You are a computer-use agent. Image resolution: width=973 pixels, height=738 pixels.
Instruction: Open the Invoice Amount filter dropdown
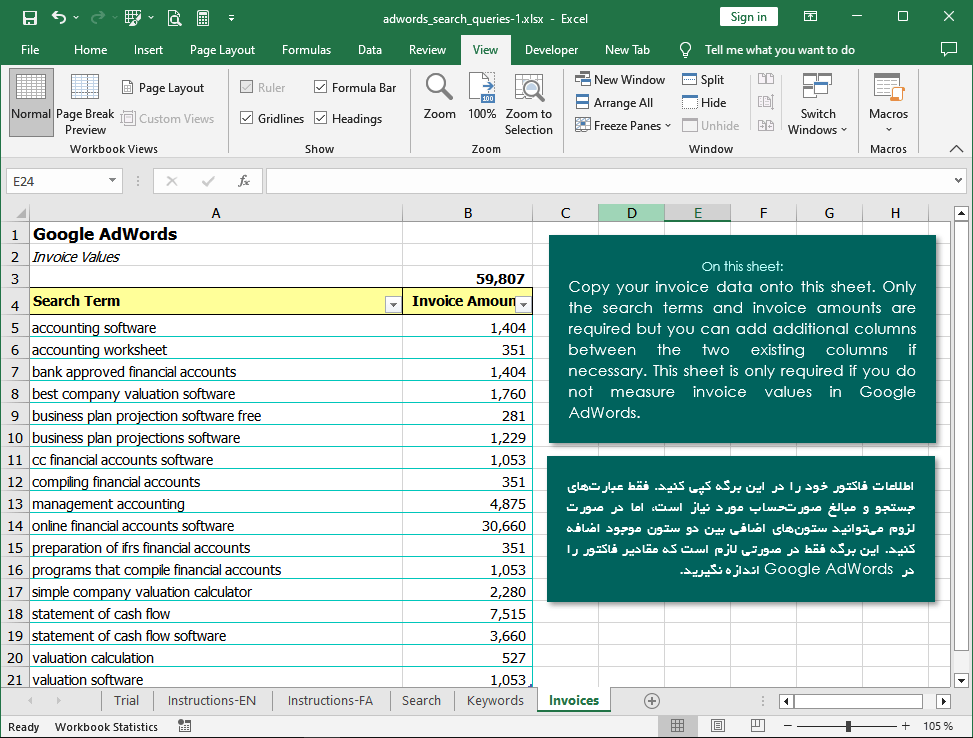tap(524, 305)
